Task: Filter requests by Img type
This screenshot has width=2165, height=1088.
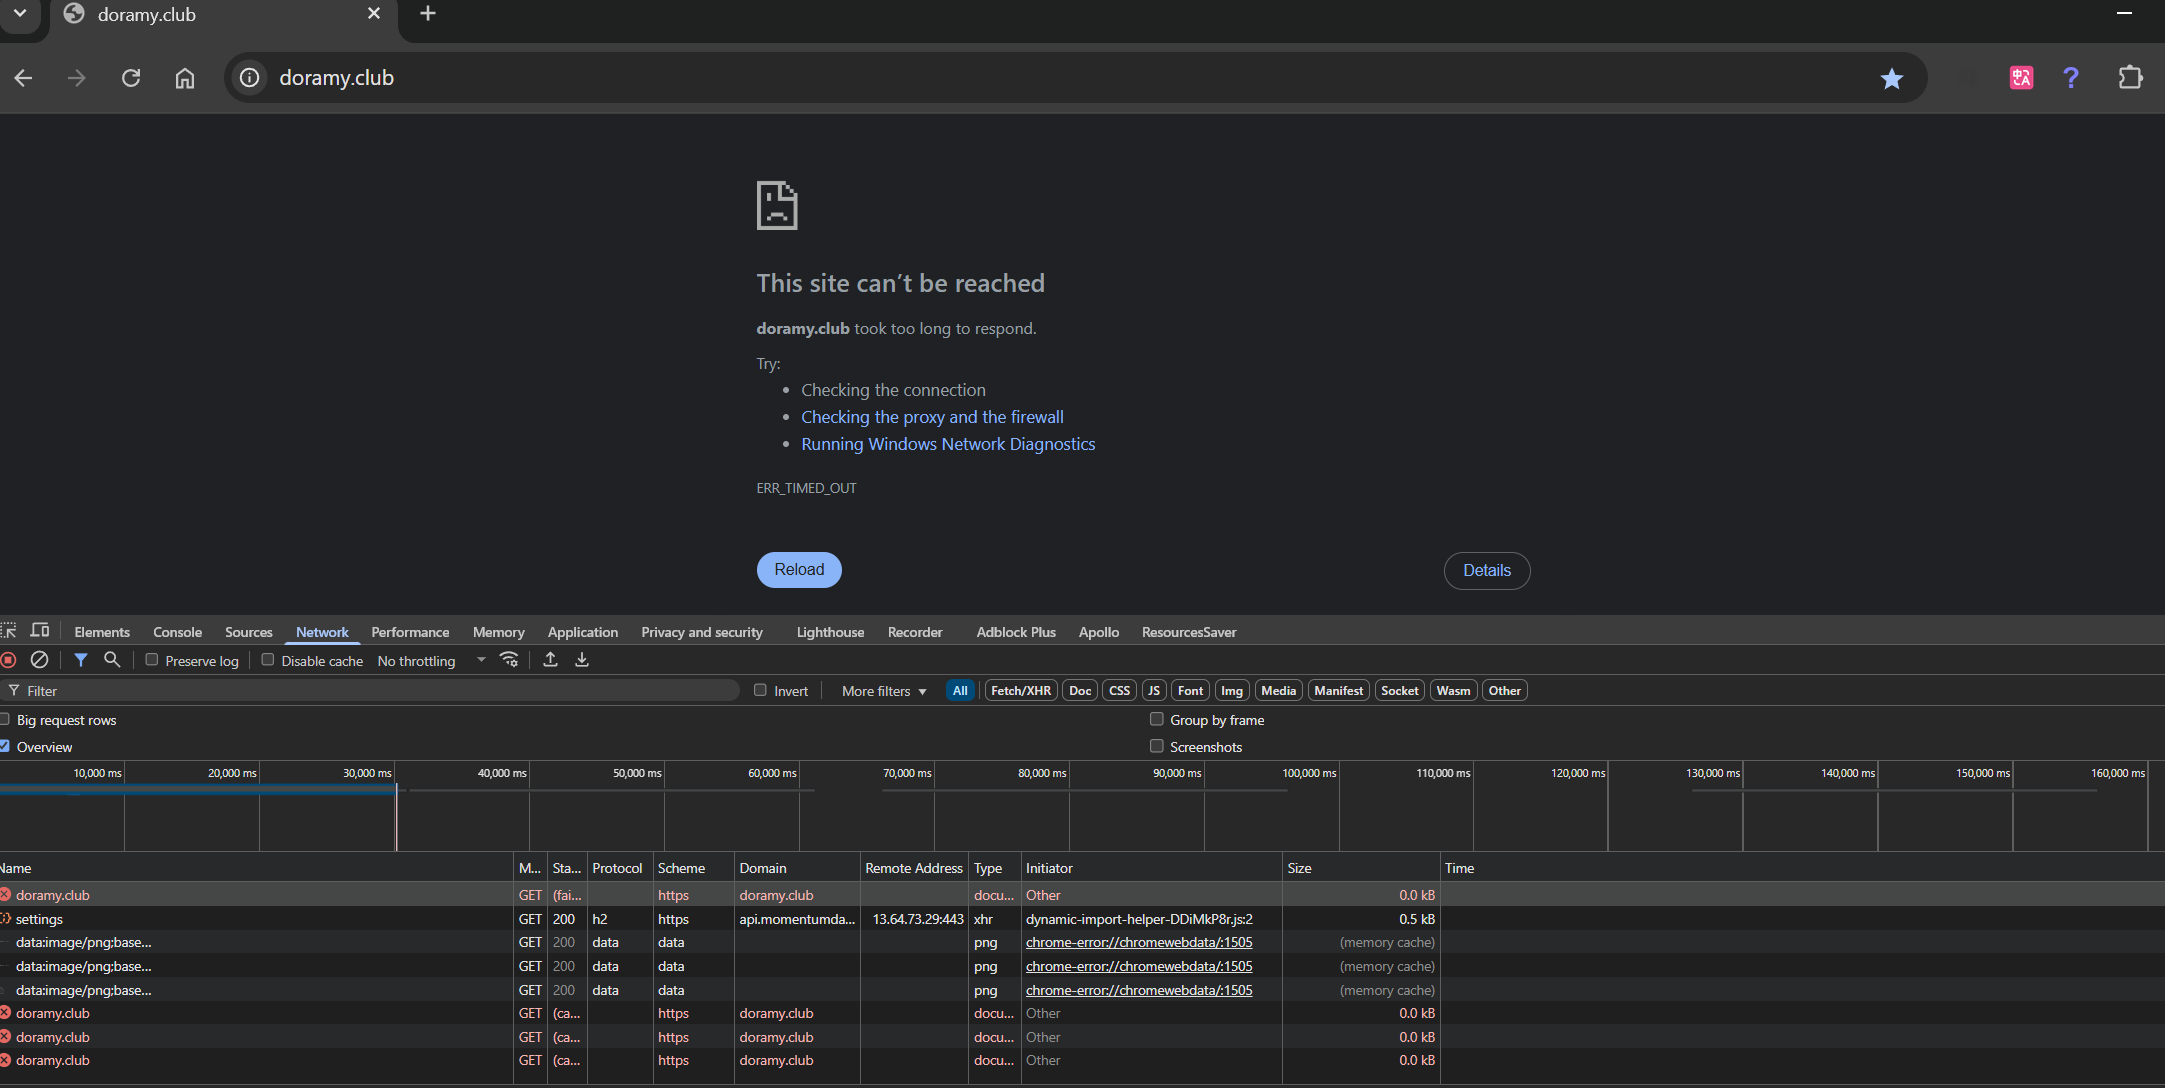Action: point(1232,691)
